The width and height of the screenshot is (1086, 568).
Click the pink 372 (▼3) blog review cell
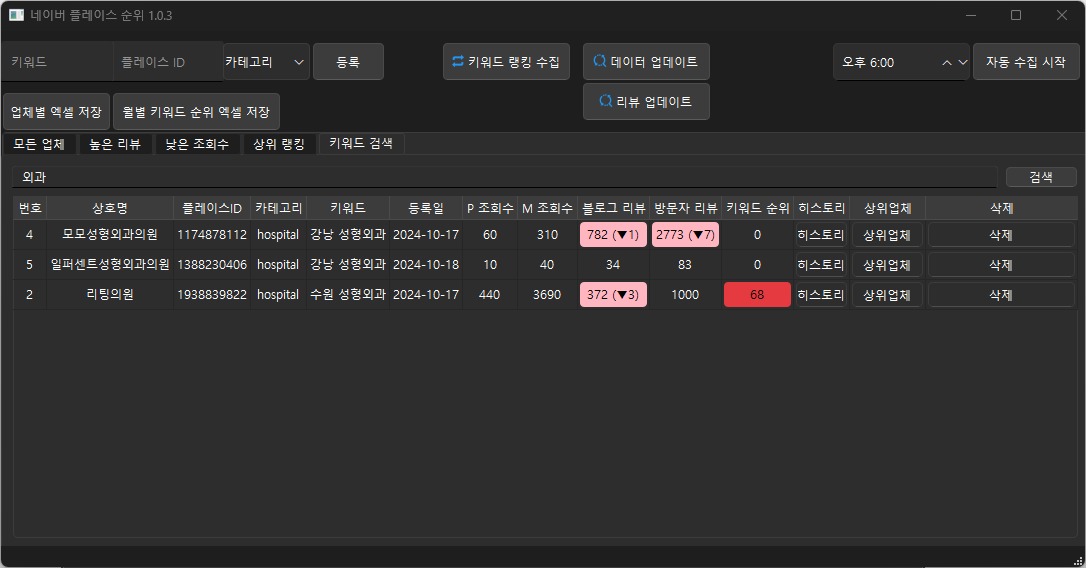[x=614, y=294]
